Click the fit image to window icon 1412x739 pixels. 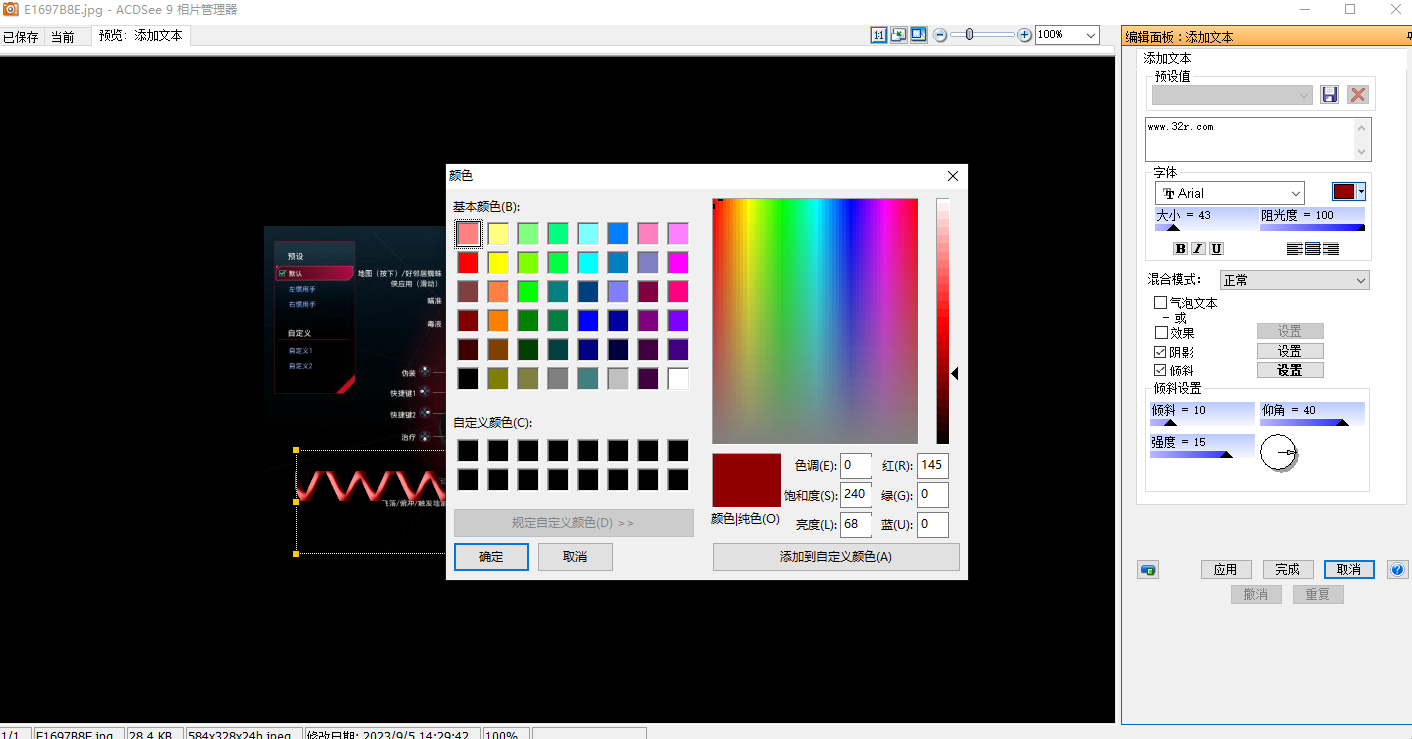899,34
